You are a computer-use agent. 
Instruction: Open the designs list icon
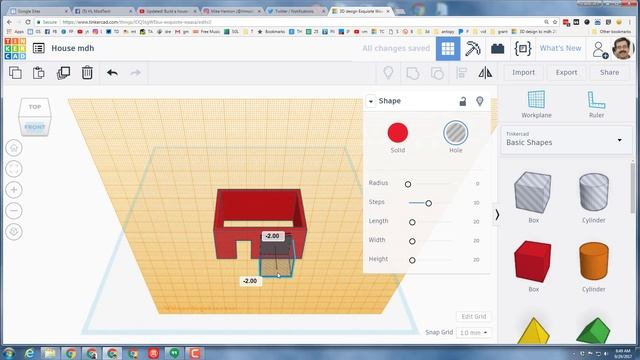pos(39,48)
